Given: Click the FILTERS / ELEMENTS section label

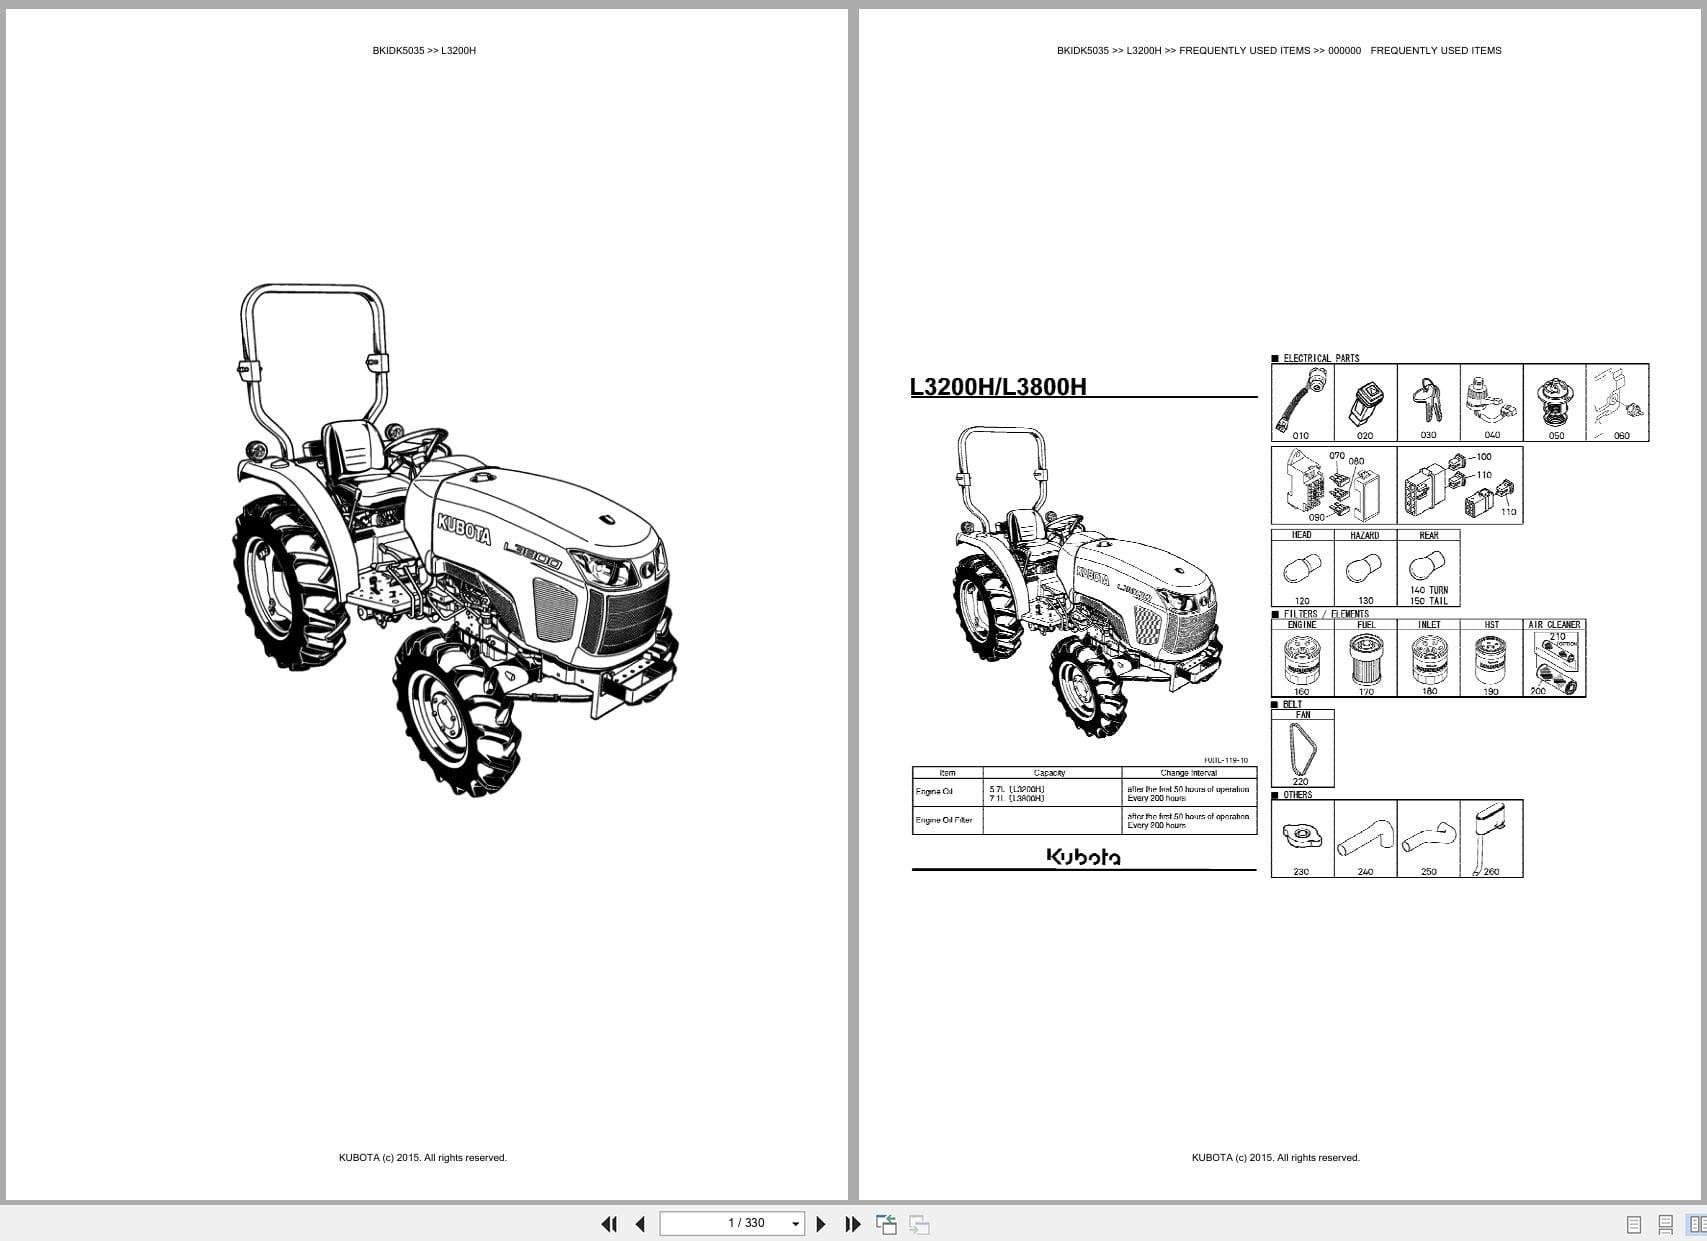Looking at the screenshot, I should click(1326, 614).
